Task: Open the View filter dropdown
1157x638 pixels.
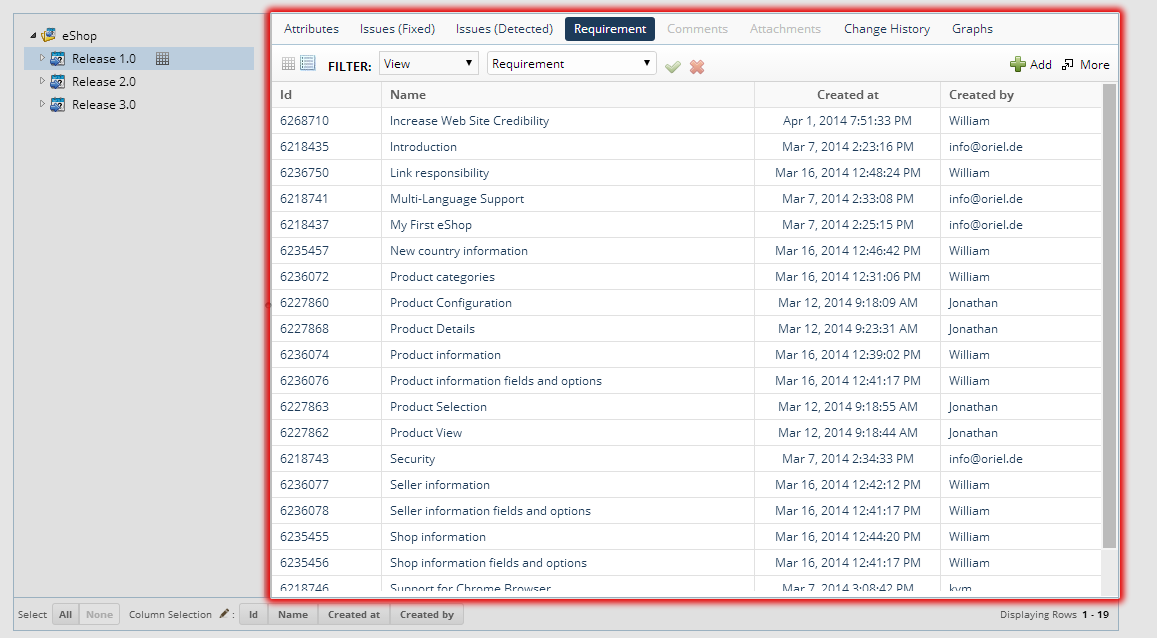Action: pyautogui.click(x=428, y=64)
